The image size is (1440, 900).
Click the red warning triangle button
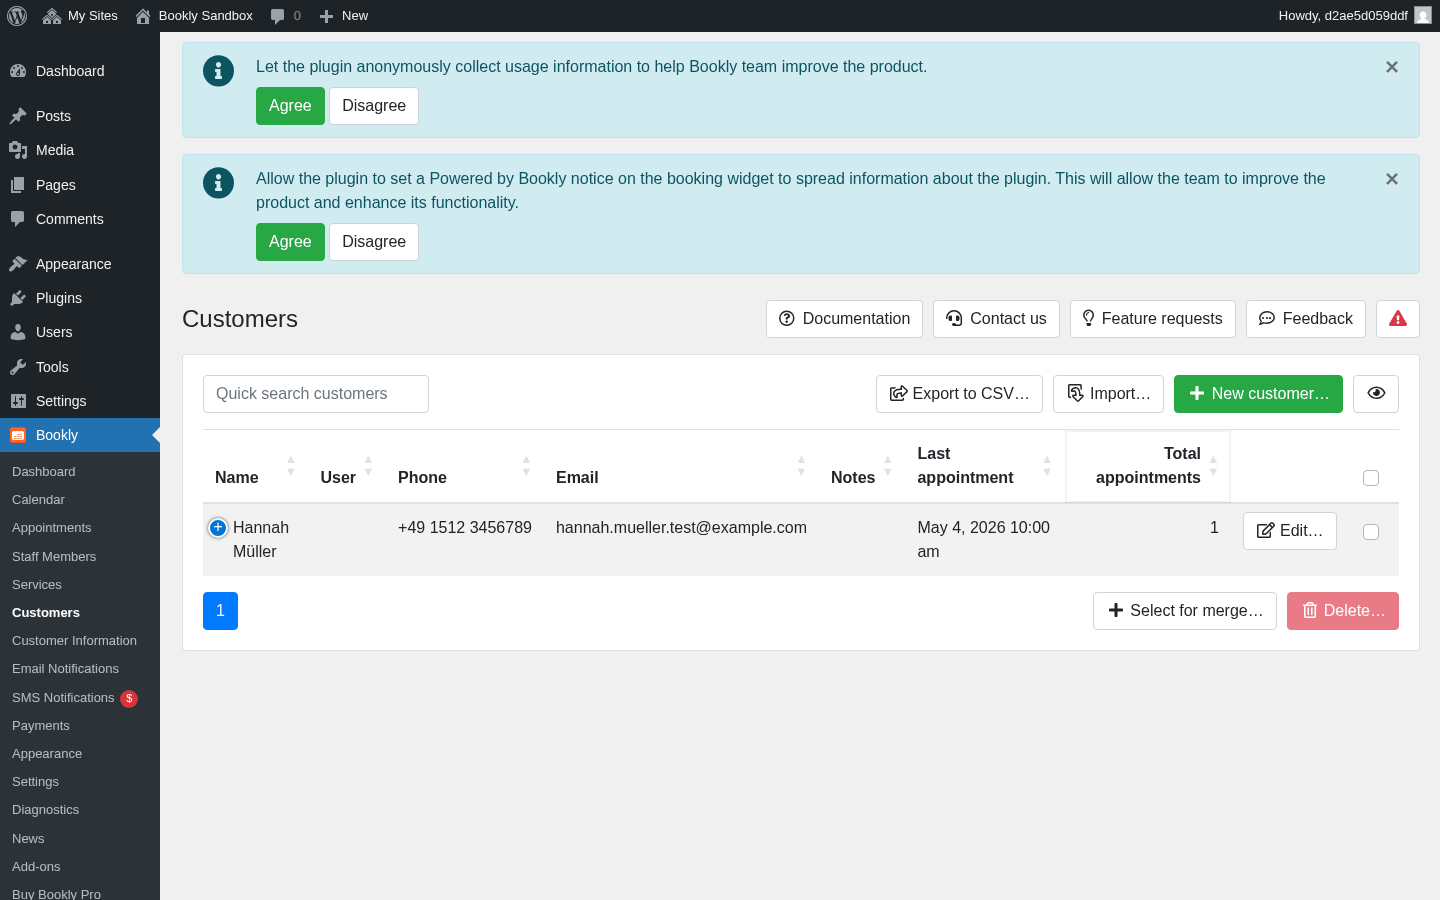click(1398, 319)
